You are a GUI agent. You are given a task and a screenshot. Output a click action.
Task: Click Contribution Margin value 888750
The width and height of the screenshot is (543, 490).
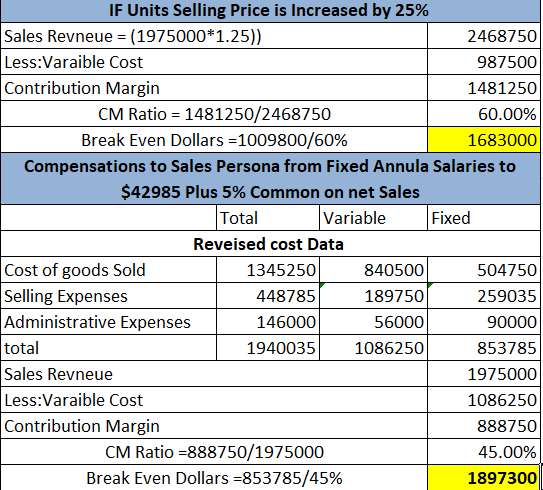pyautogui.click(x=484, y=426)
